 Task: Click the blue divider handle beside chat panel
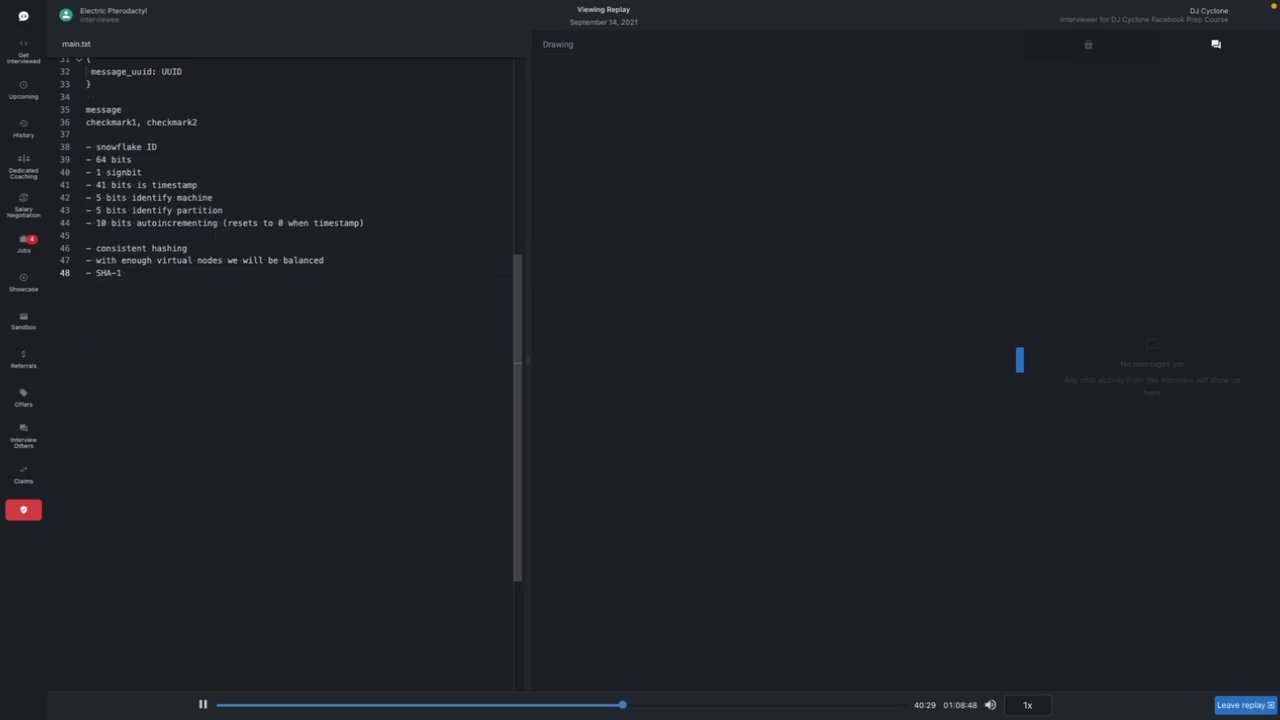(1020, 360)
